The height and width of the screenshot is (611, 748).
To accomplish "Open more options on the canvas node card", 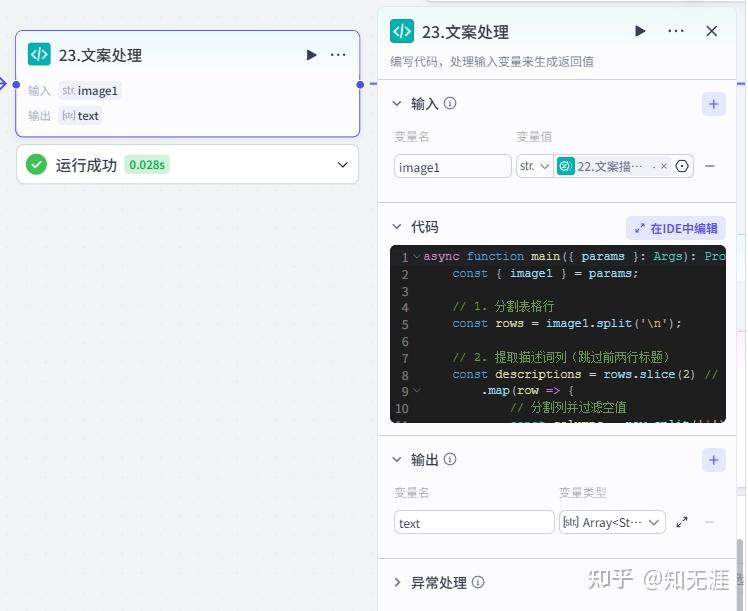I will (338, 55).
